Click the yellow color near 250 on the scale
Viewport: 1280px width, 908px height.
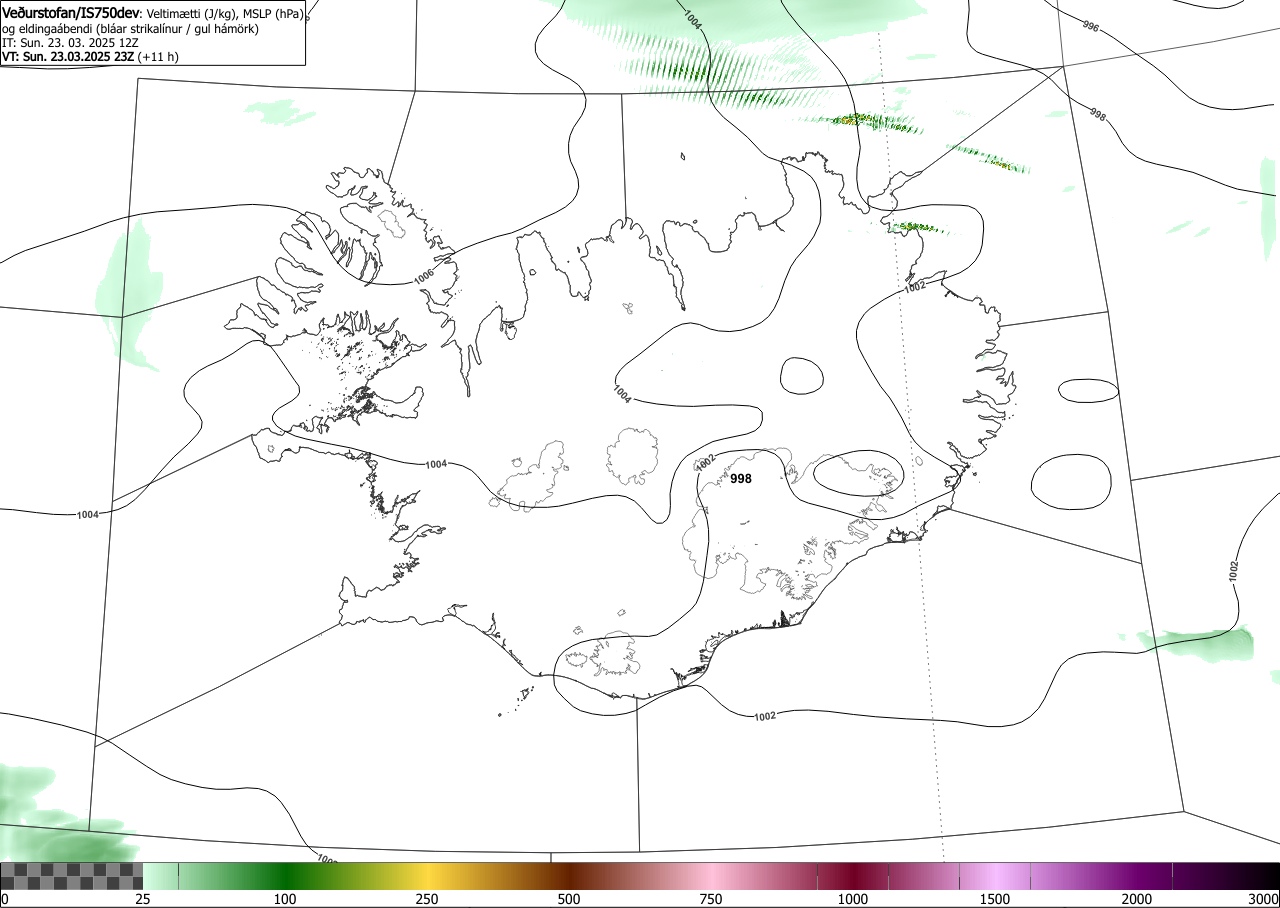(427, 876)
